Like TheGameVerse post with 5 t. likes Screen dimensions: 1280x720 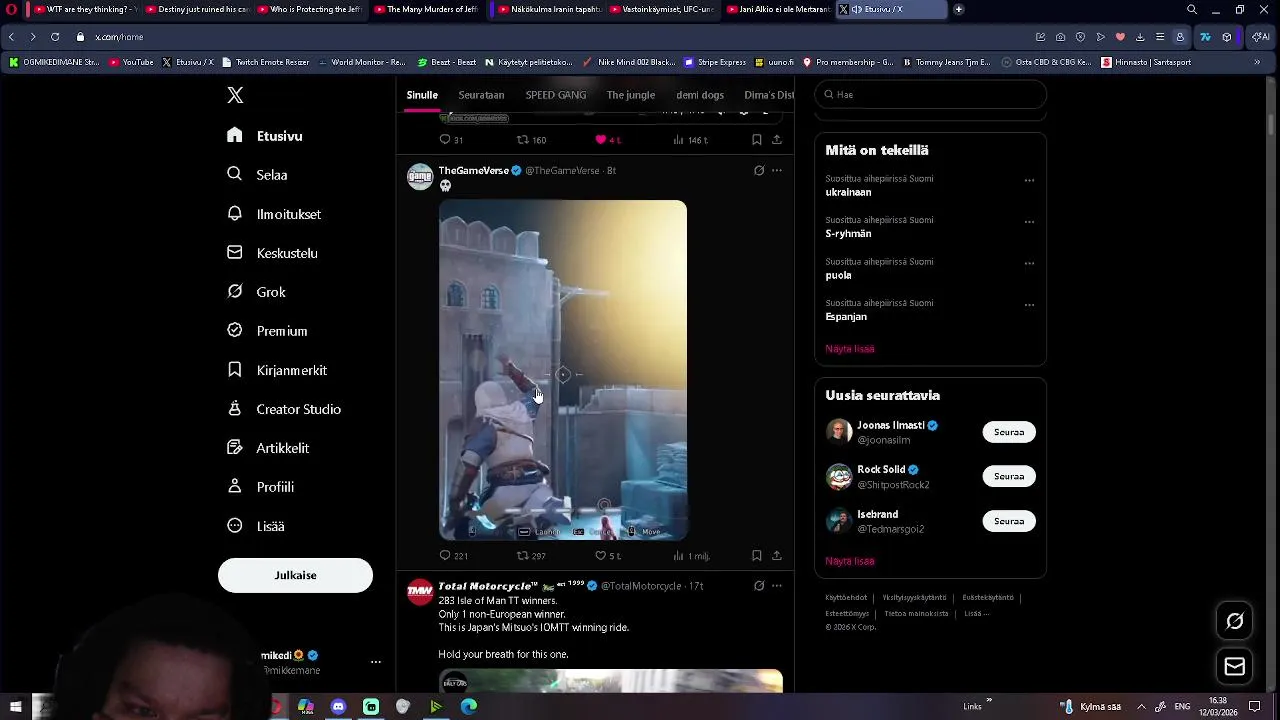tap(608, 556)
